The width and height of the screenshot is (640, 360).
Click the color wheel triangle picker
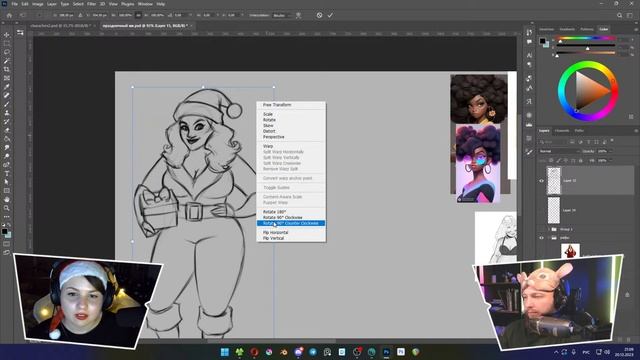(592, 91)
